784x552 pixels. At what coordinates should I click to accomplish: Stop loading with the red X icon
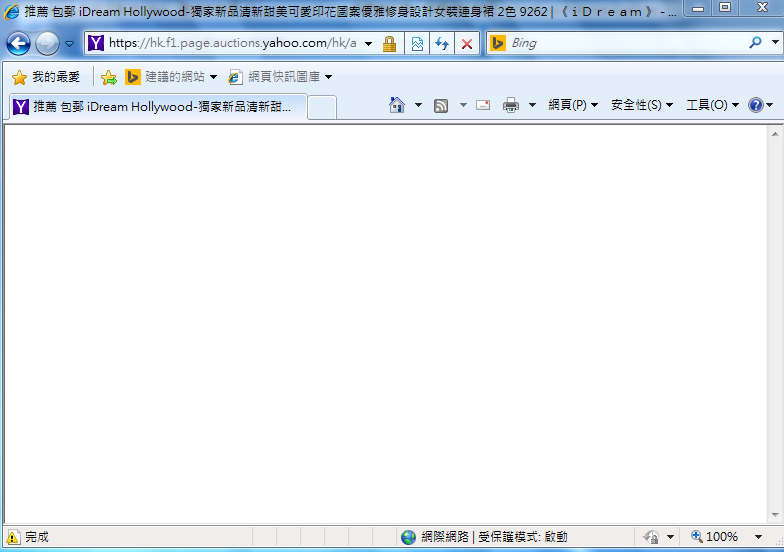[x=467, y=44]
